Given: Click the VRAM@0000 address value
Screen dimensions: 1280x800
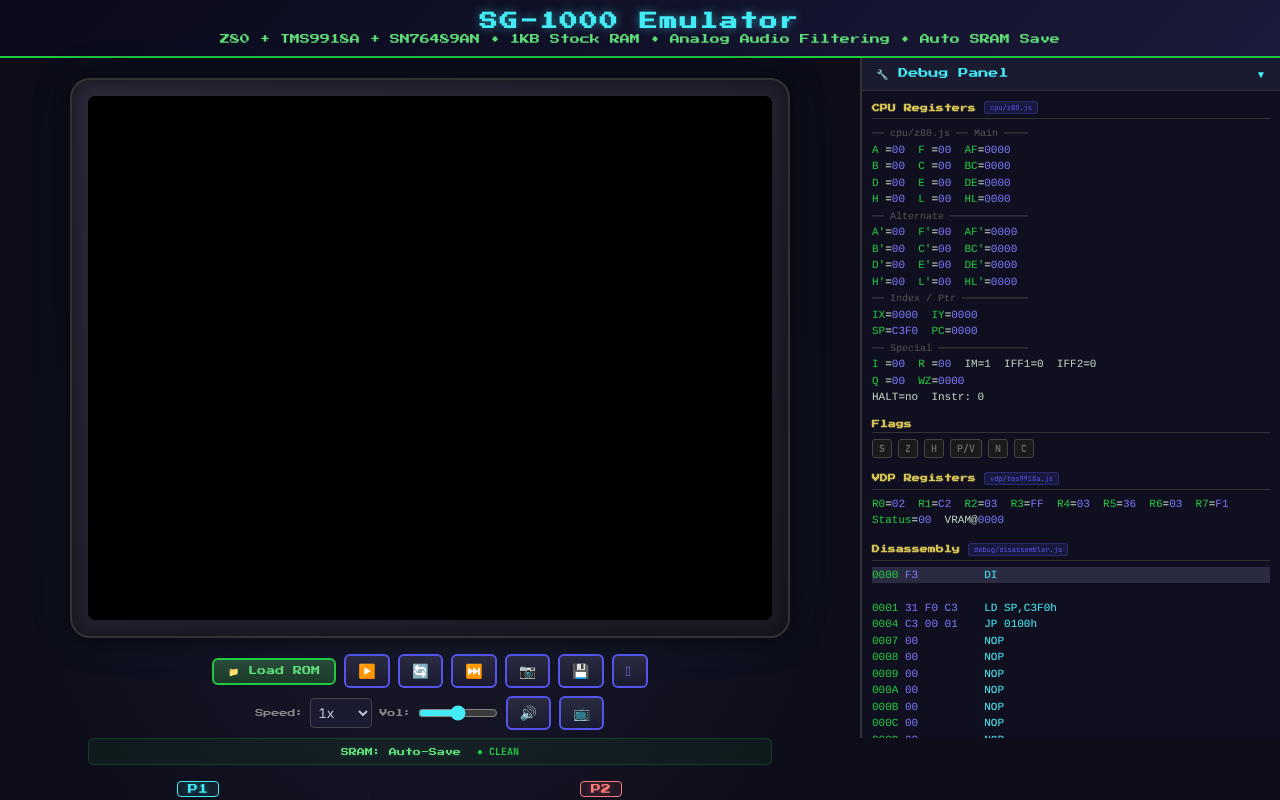Looking at the screenshot, I should coord(974,520).
